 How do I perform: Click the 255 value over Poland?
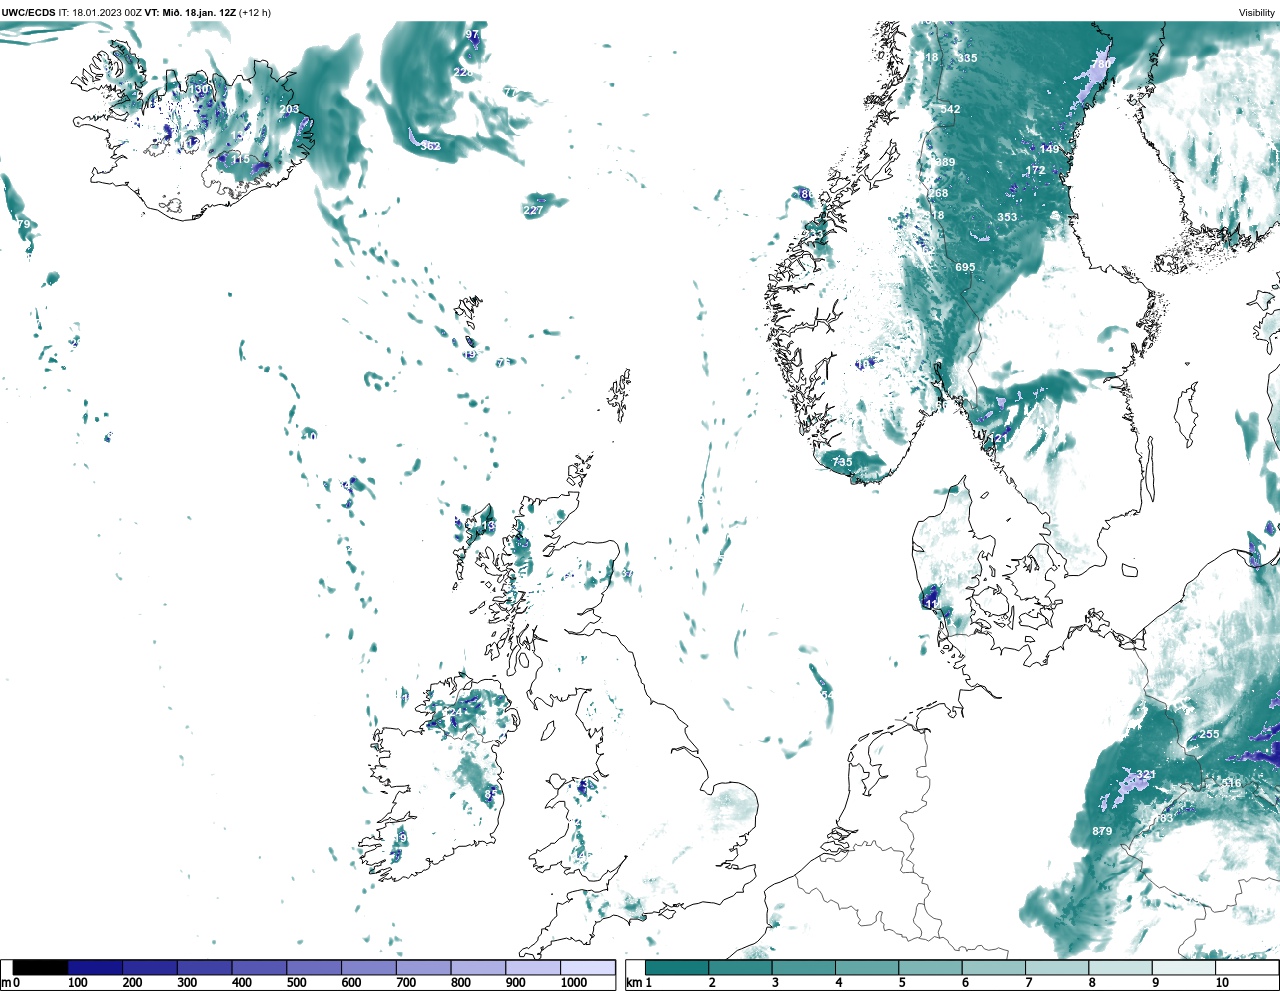(1210, 734)
